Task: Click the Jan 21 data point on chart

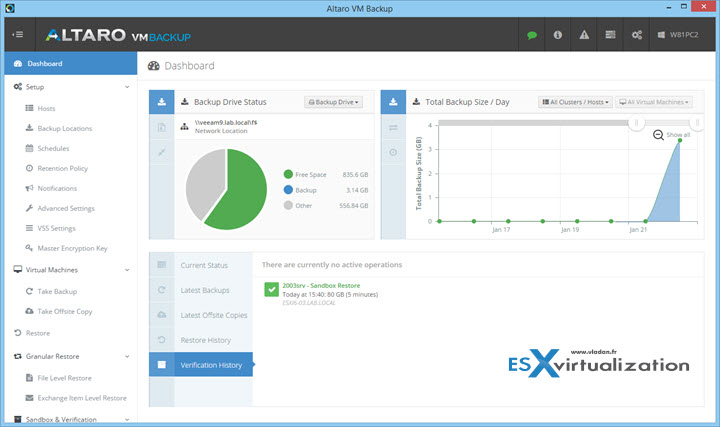Action: (645, 221)
